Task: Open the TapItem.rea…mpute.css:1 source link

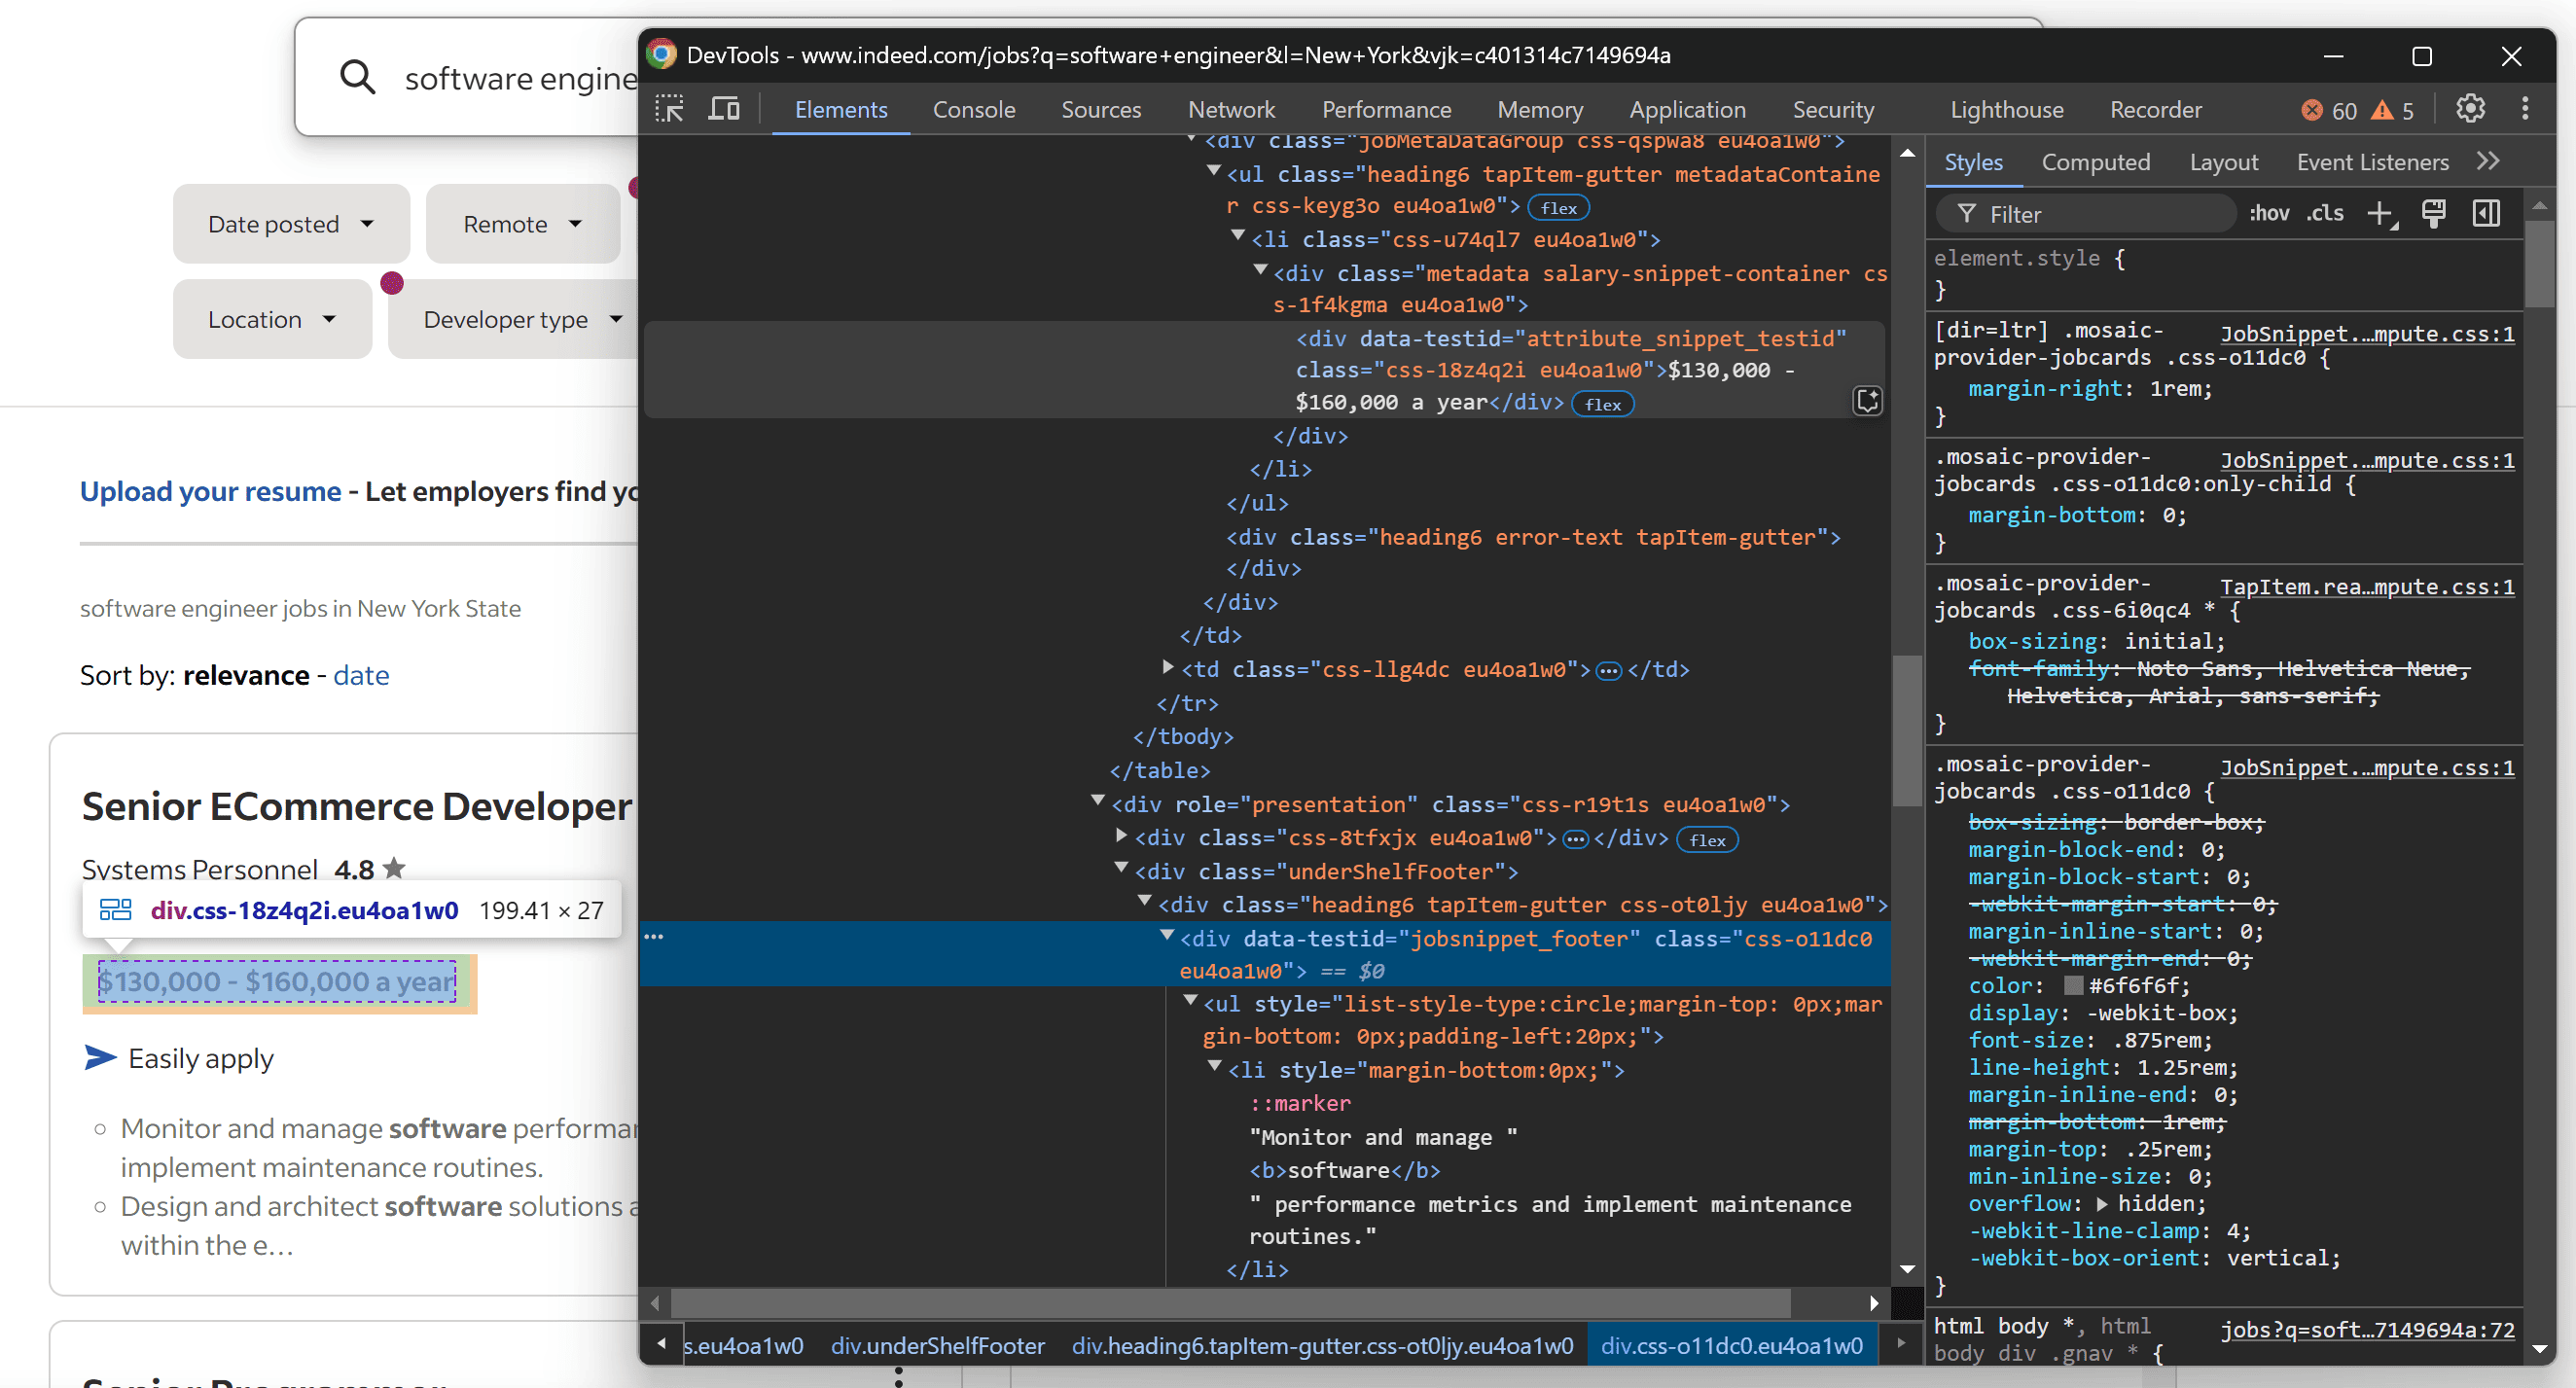Action: (2366, 587)
